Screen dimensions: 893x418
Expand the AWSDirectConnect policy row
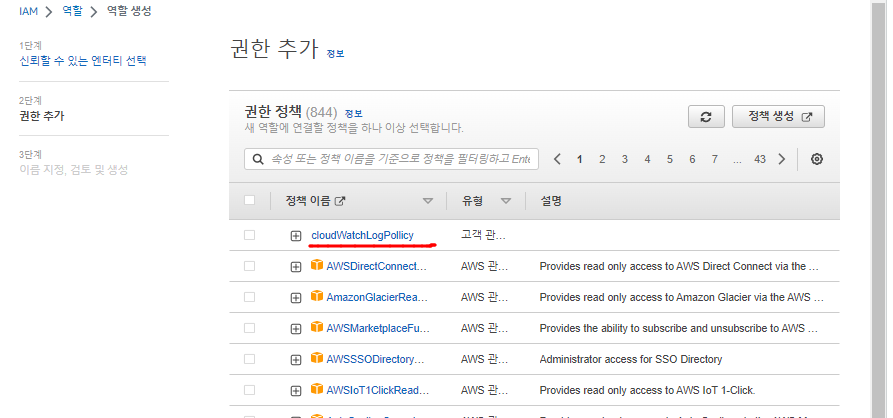coord(296,267)
